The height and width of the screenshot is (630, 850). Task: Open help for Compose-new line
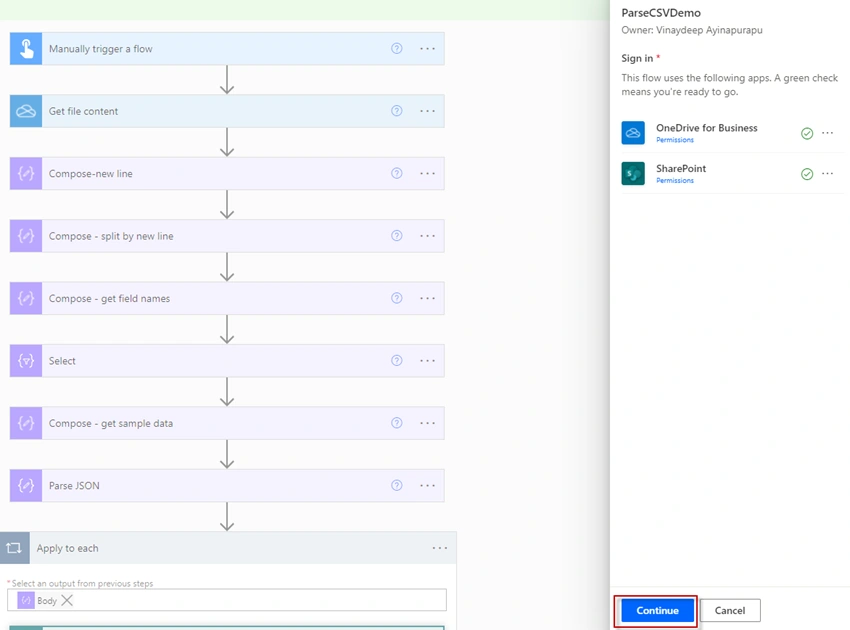coord(397,173)
